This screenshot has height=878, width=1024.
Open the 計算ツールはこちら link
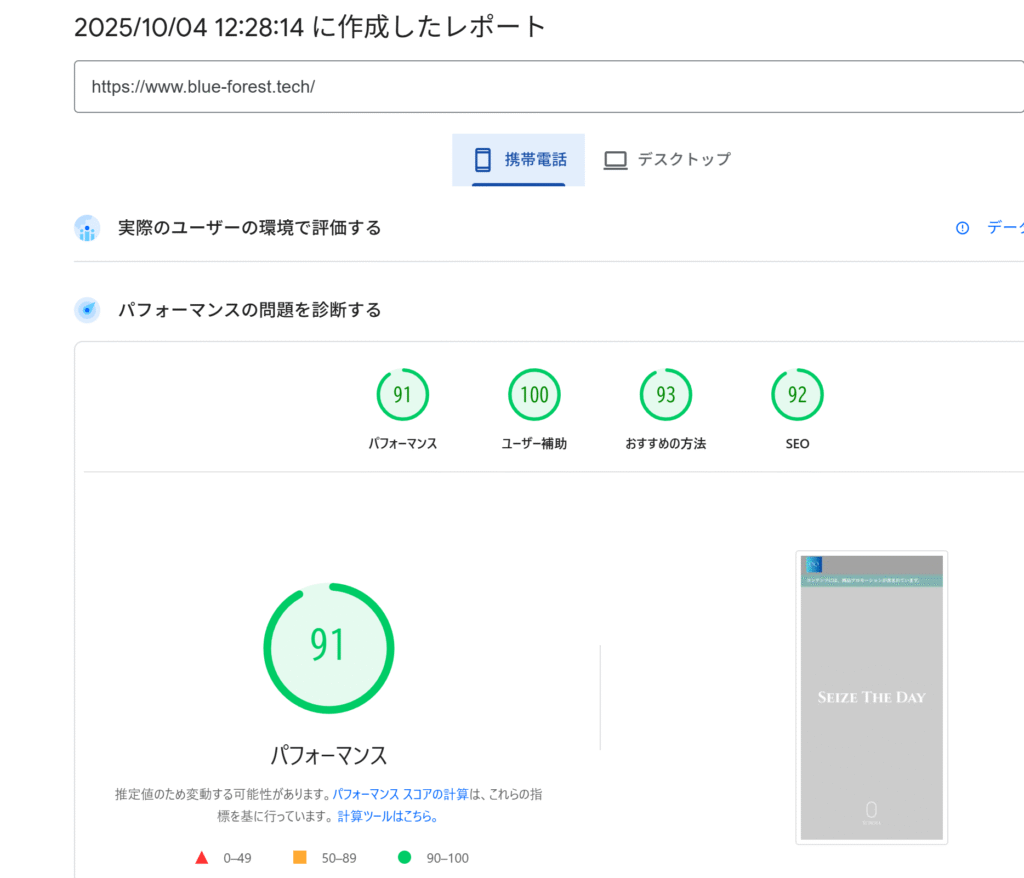pyautogui.click(x=387, y=816)
